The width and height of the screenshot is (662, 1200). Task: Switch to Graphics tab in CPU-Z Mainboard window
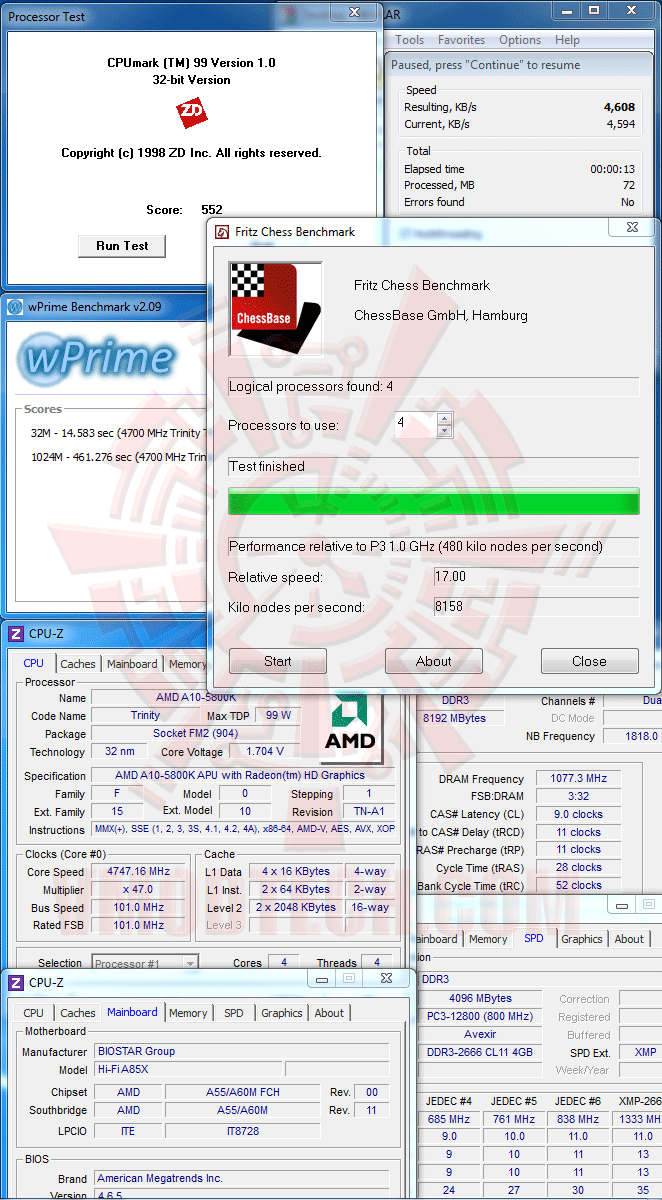pyautogui.click(x=282, y=1013)
